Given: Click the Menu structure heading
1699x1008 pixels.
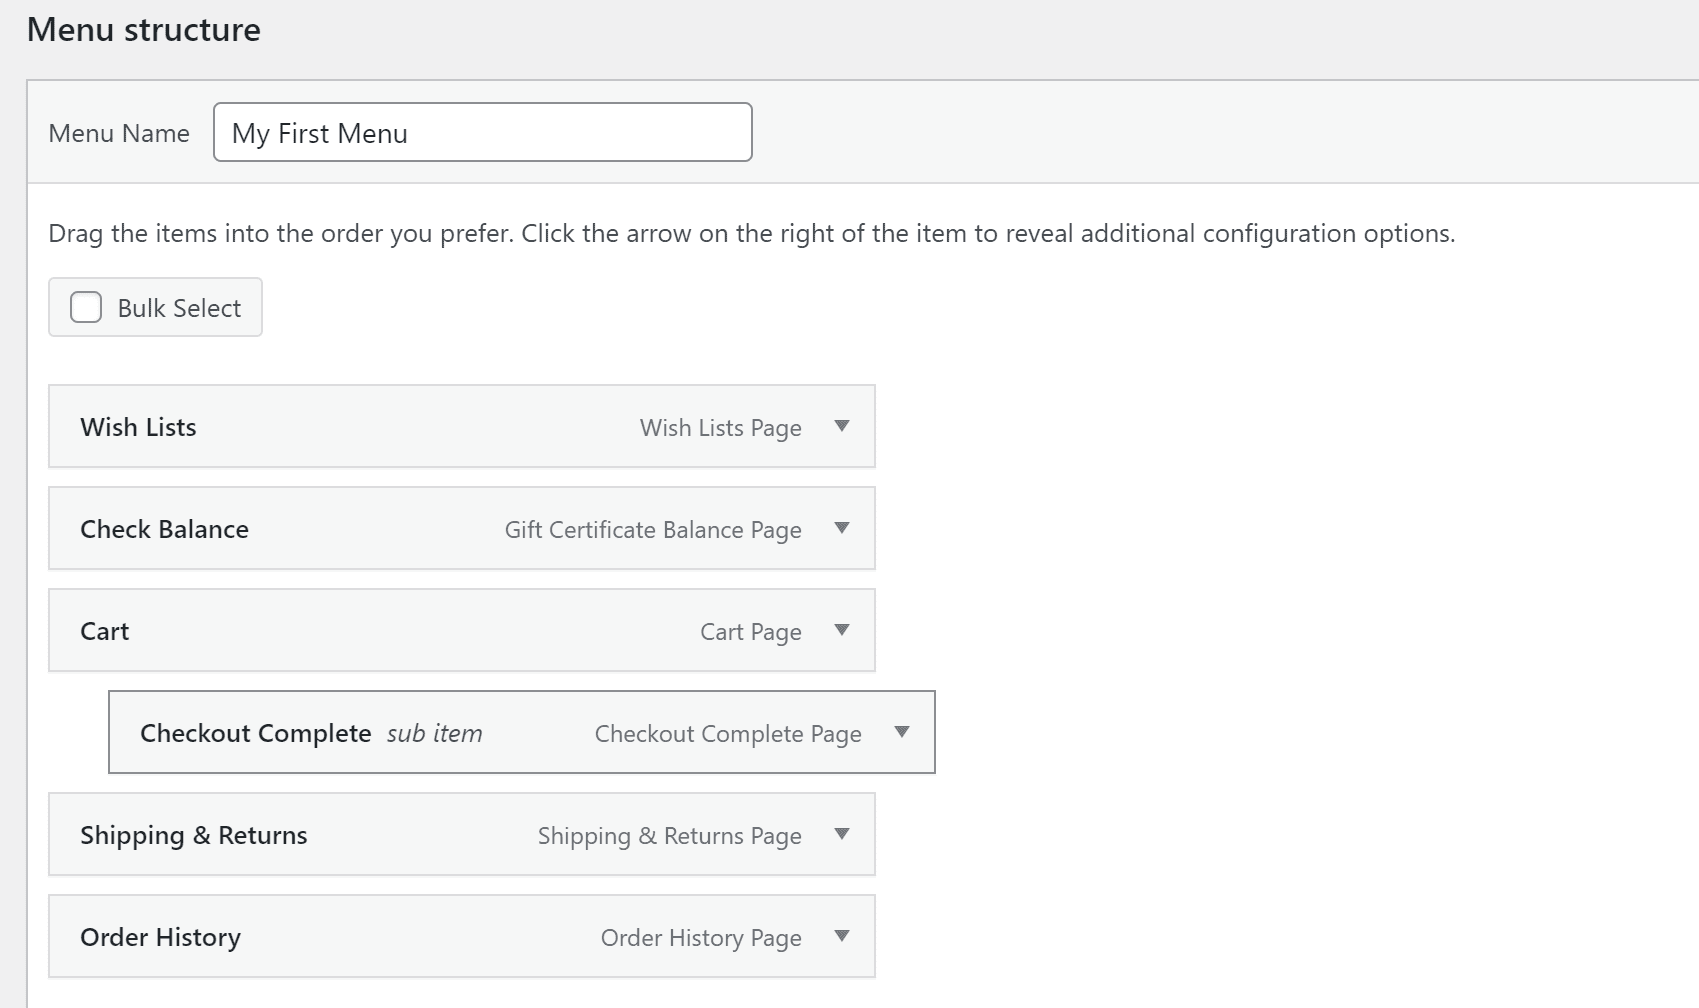Looking at the screenshot, I should 145,29.
